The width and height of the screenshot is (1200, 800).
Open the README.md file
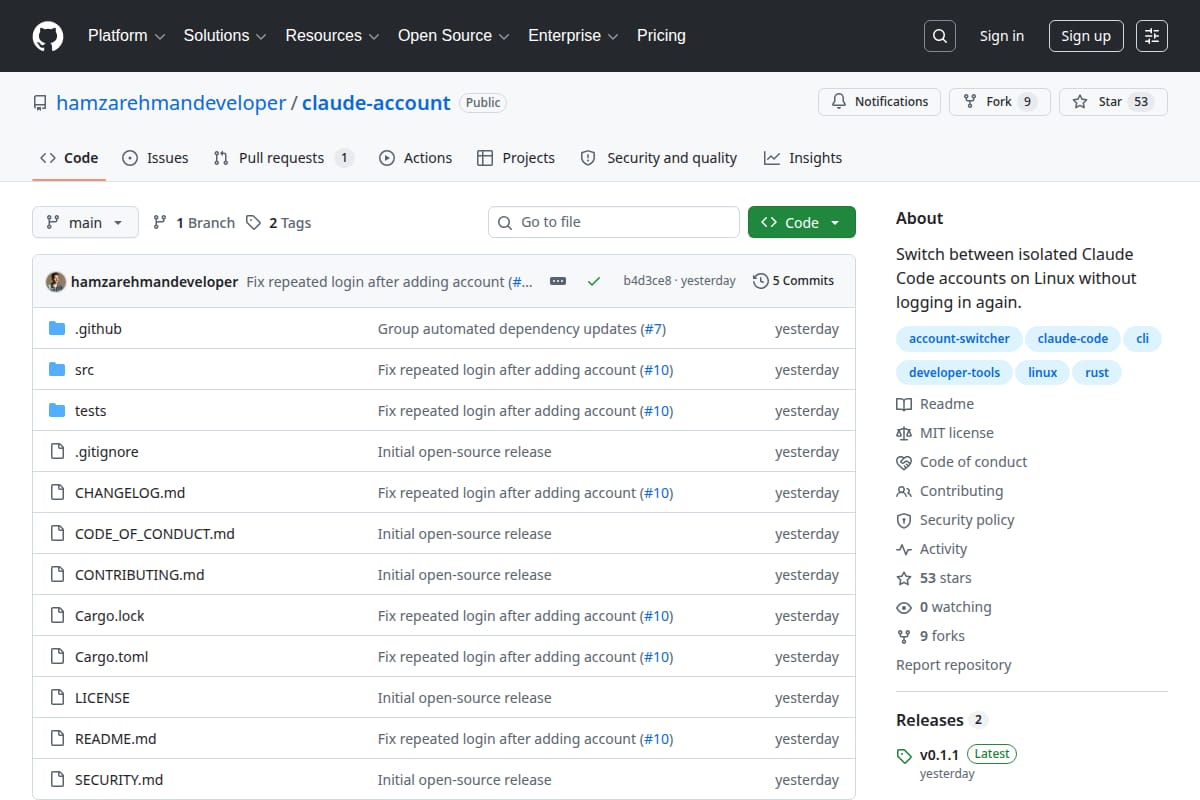coord(116,739)
